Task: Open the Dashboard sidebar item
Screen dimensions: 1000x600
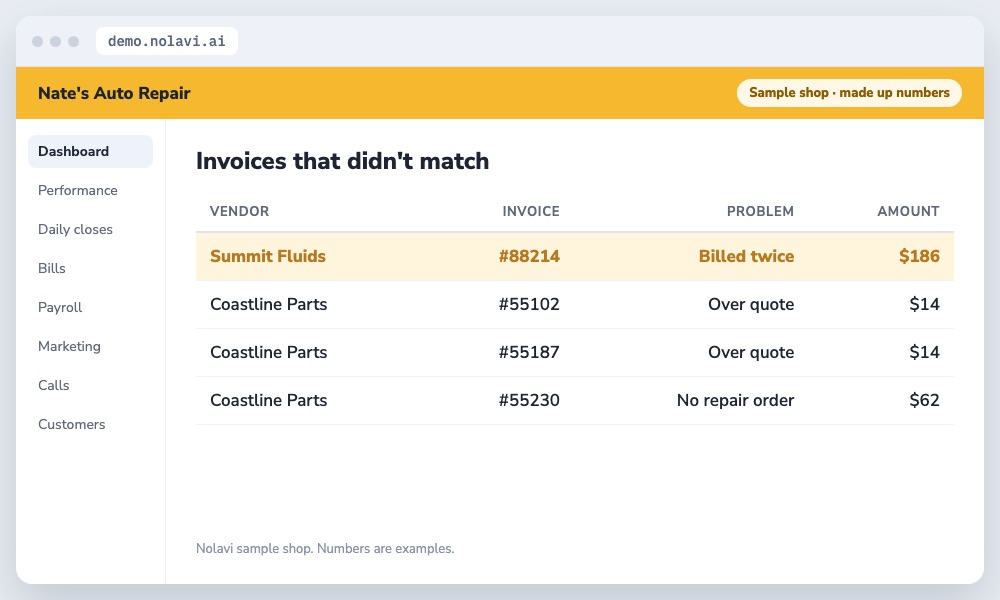Action: pos(90,151)
